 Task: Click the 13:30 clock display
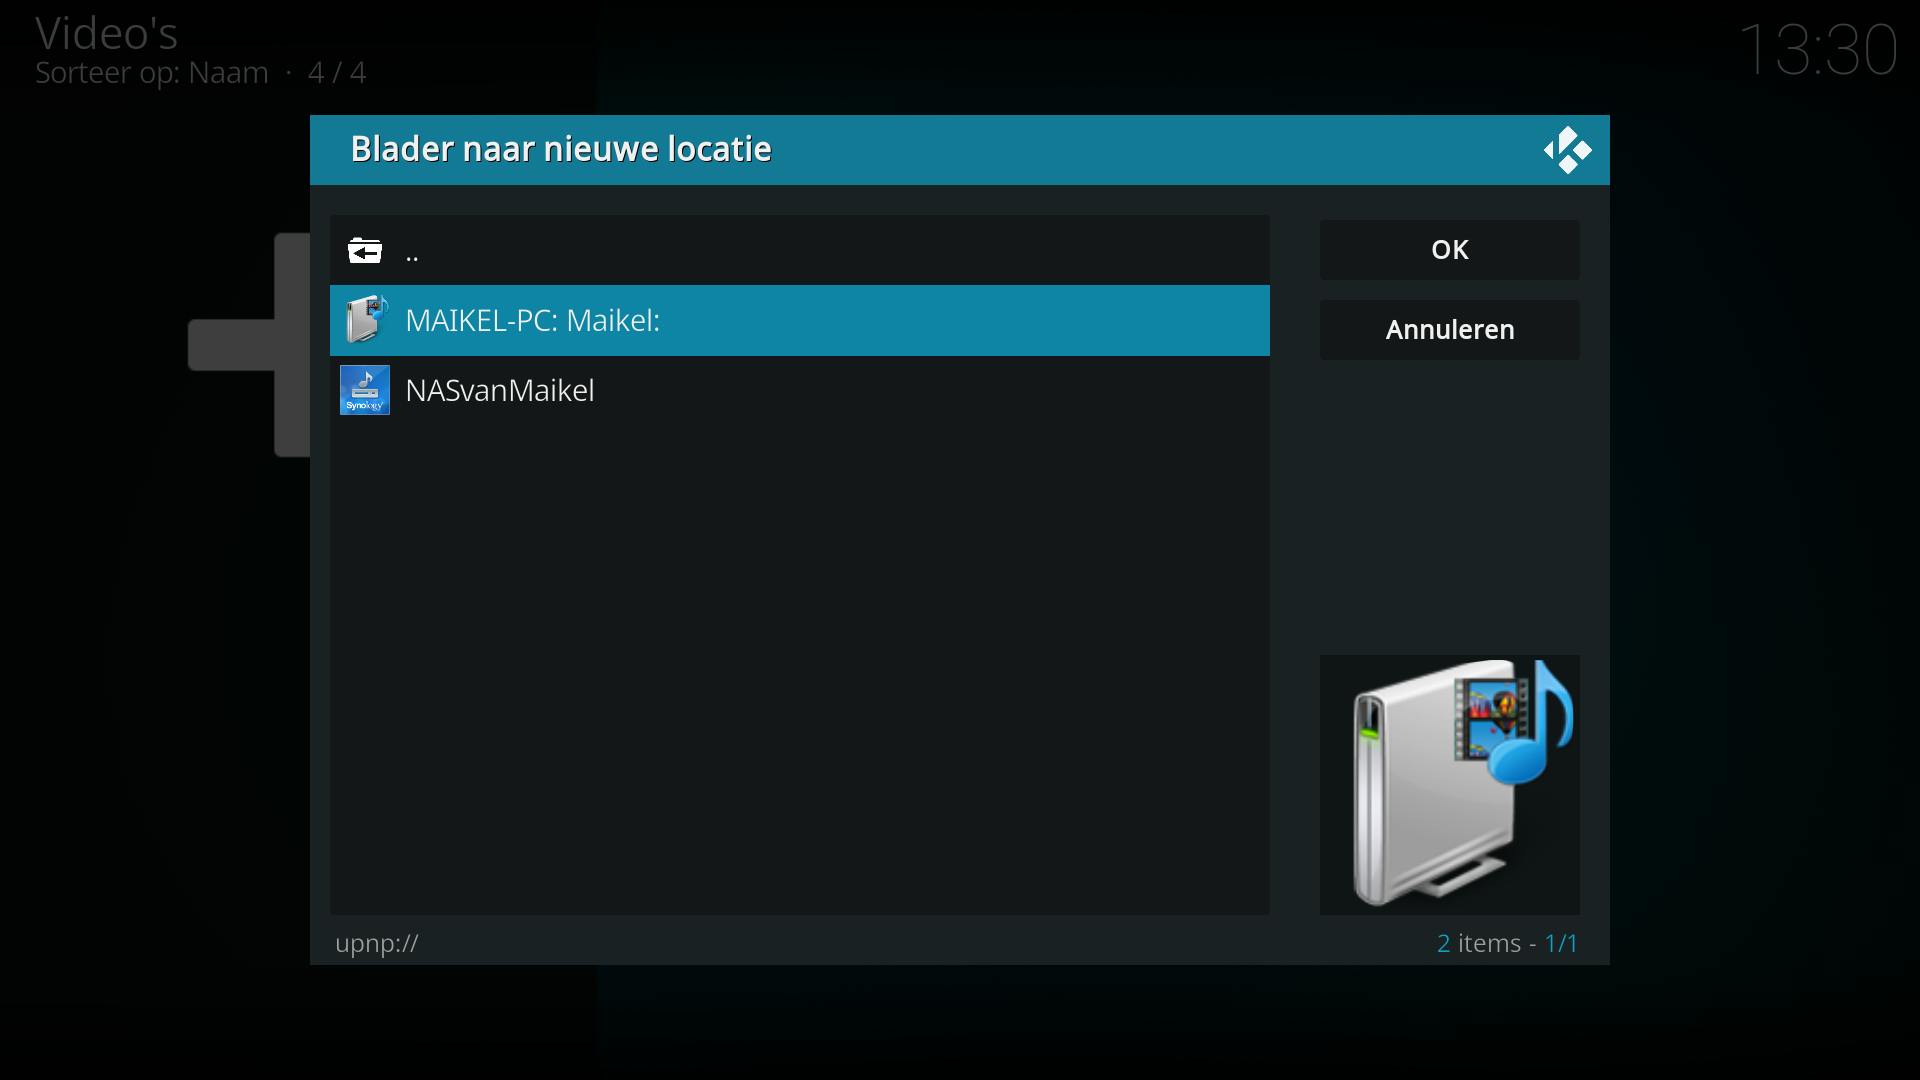[1817, 49]
